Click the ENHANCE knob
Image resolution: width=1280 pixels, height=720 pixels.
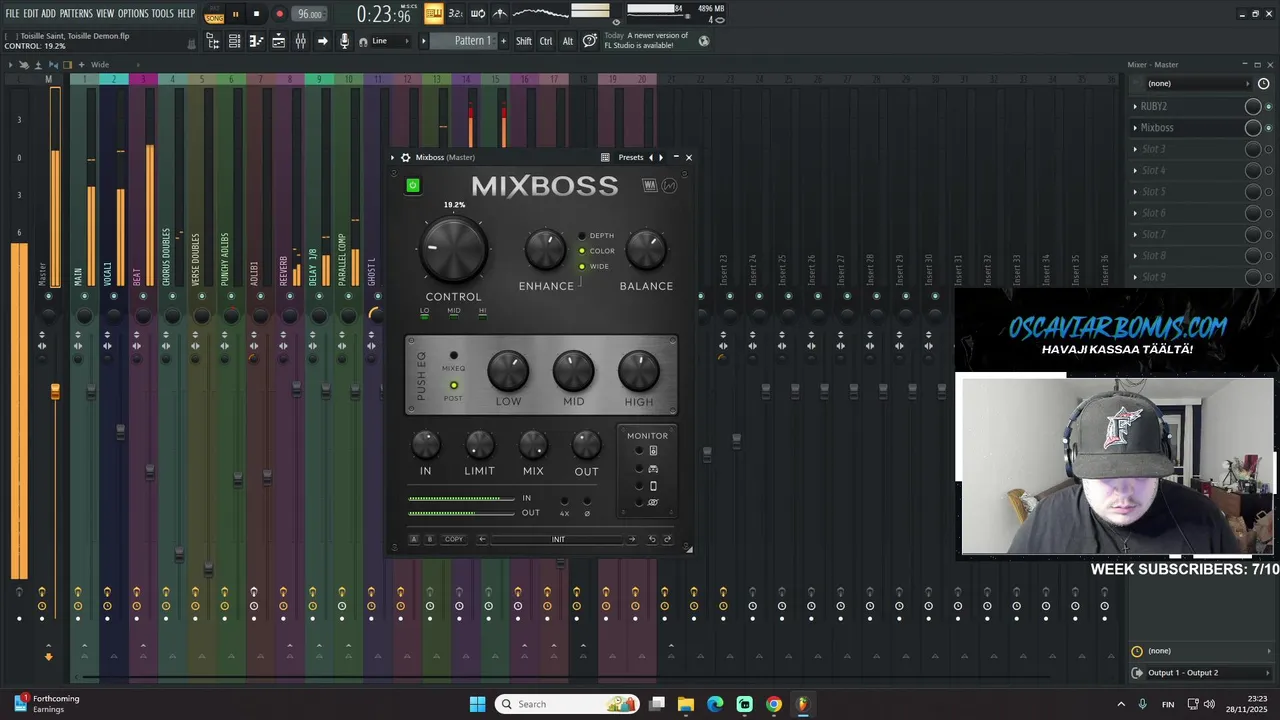pos(546,250)
